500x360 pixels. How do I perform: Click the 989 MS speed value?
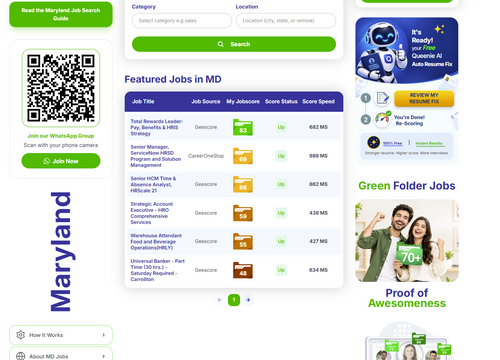(318, 156)
